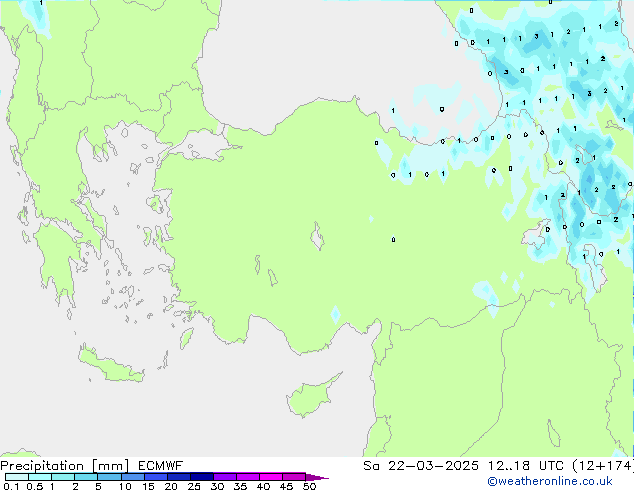Viewport: 634px width, 490px height.
Task: Click the 'Precipitation [mm]' title text
Action: coord(65,466)
